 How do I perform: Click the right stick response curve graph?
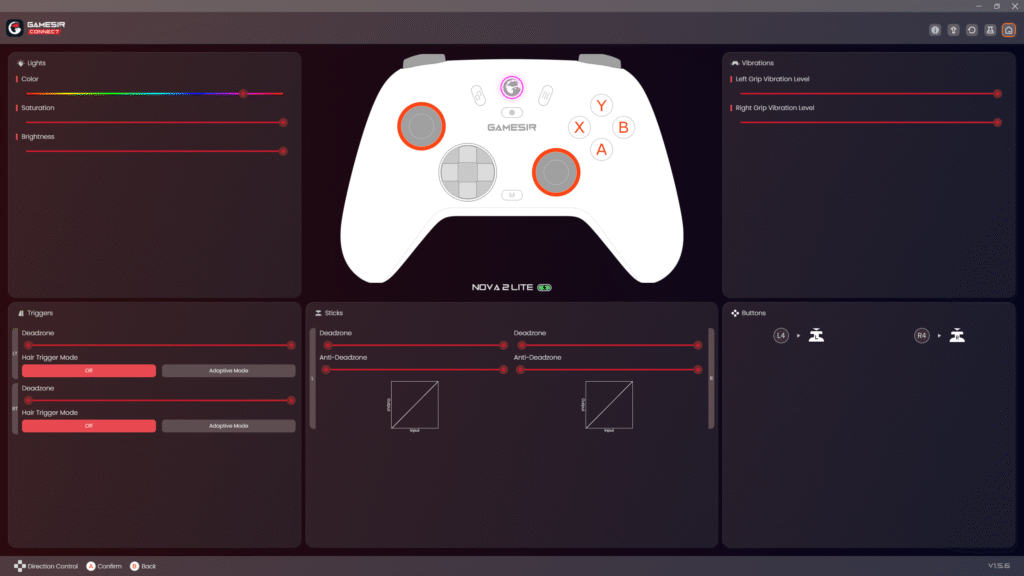(x=609, y=405)
